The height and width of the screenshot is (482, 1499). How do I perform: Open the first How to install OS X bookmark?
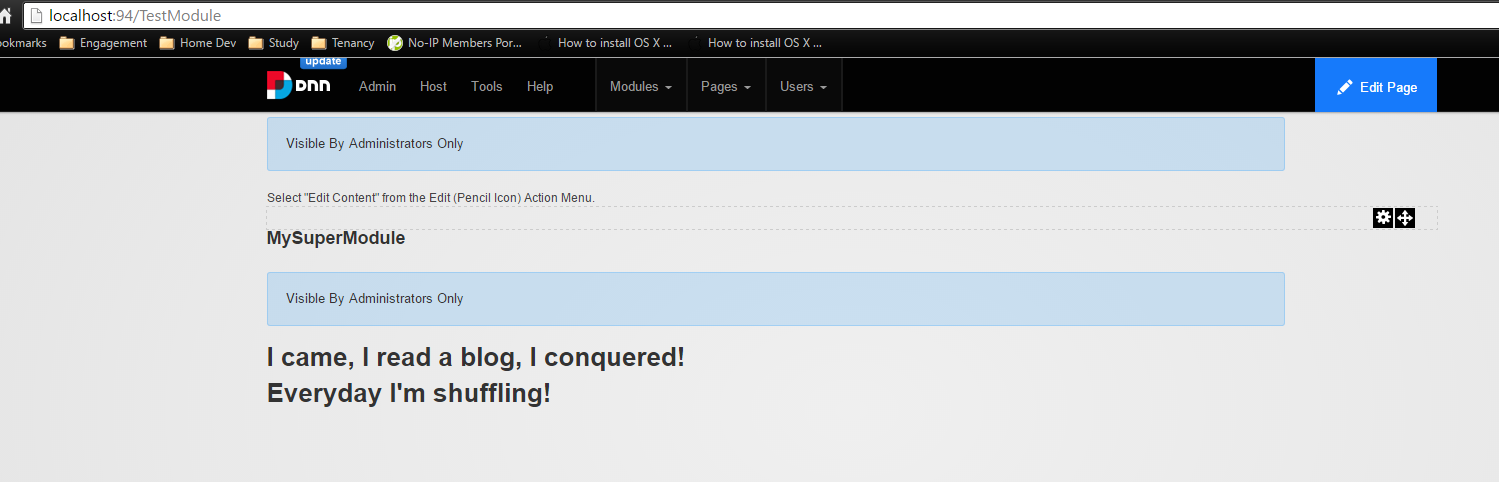[x=605, y=43]
